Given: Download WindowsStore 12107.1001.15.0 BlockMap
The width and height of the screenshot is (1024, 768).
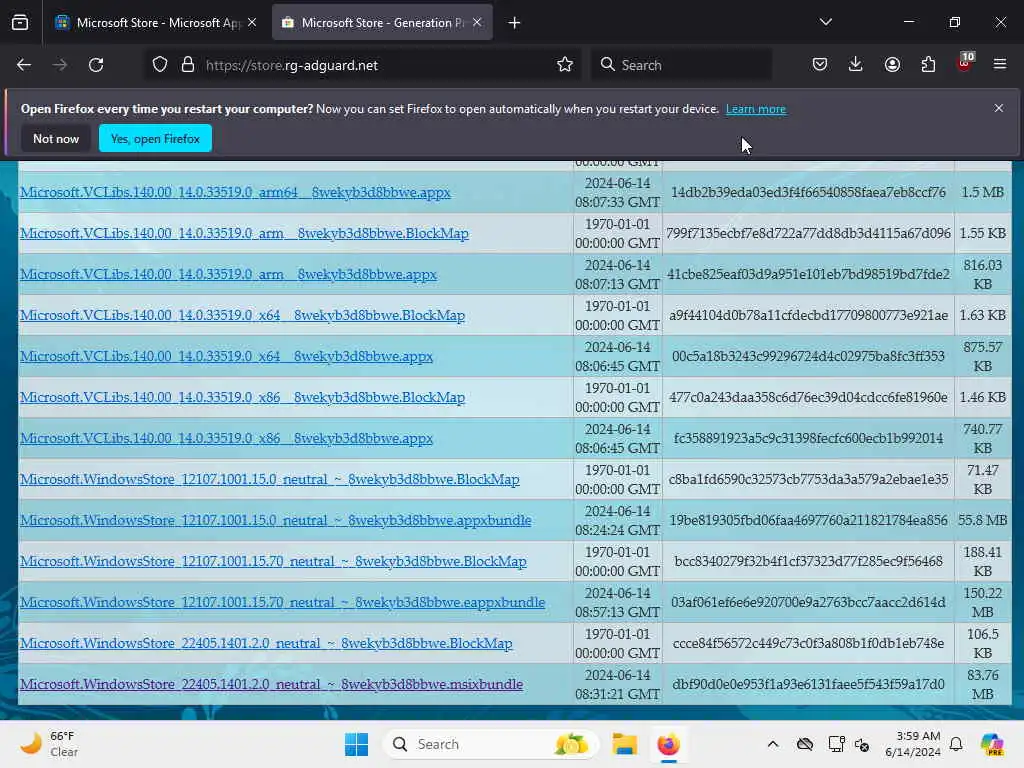Looking at the screenshot, I should (x=270, y=479).
